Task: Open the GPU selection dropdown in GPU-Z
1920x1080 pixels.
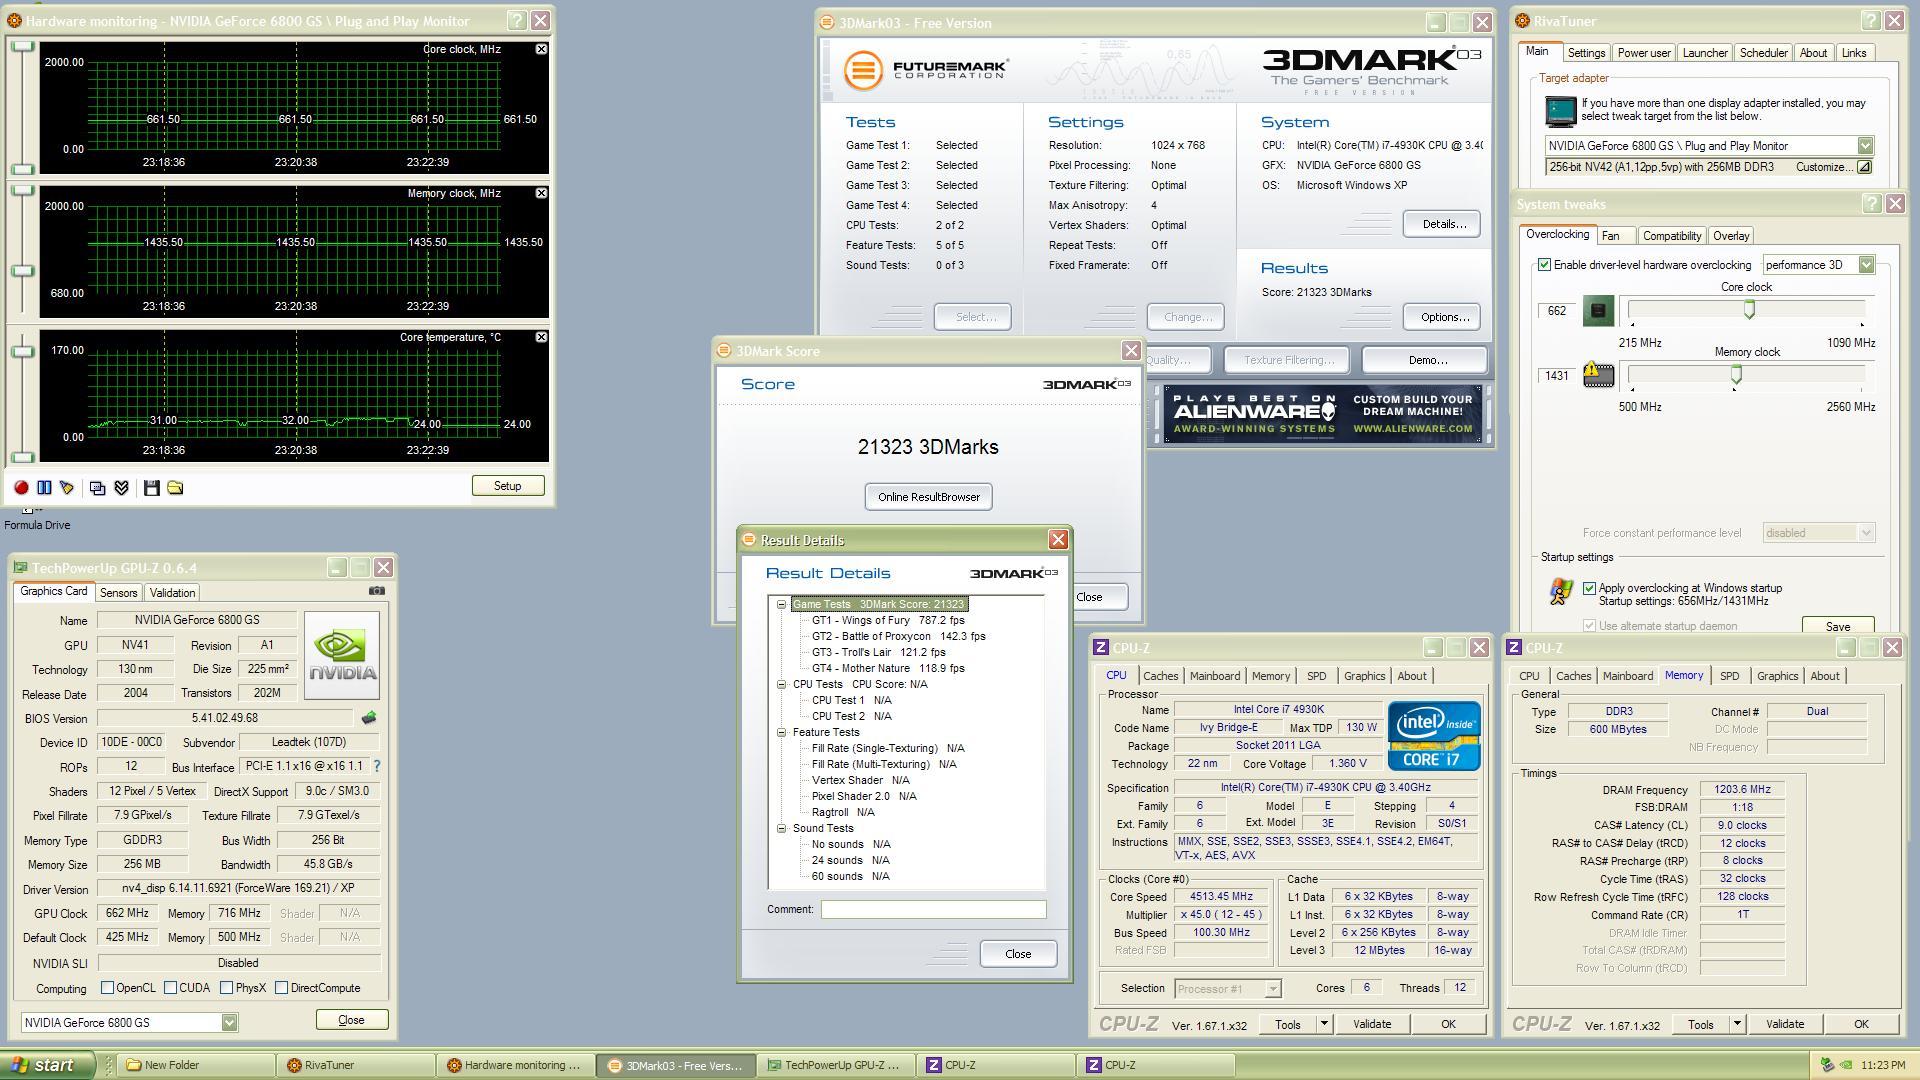Action: pyautogui.click(x=229, y=1022)
